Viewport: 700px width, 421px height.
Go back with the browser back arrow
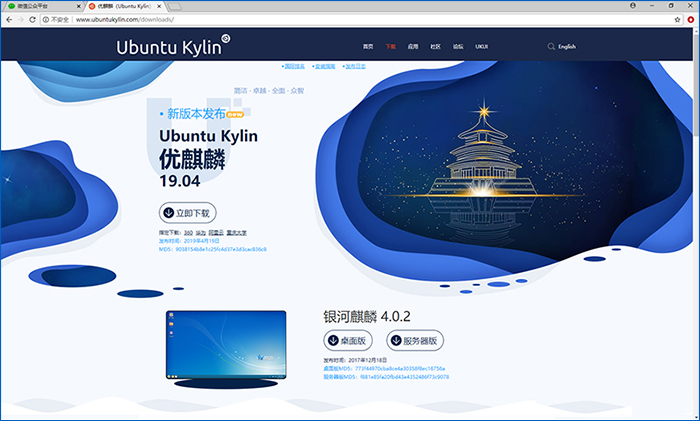pos(9,20)
